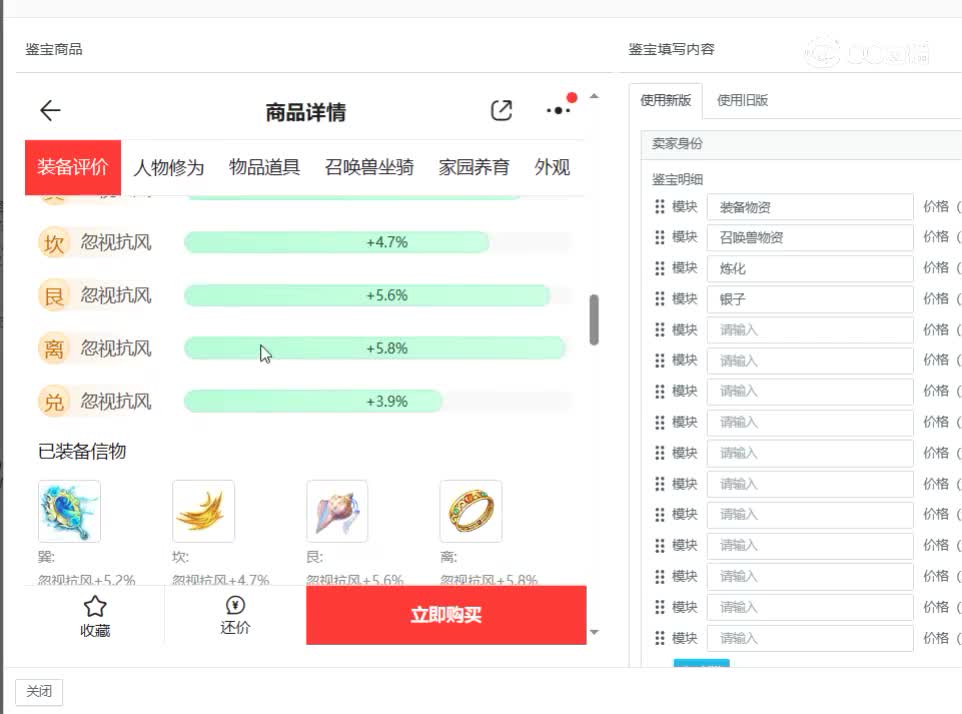This screenshot has height=714, width=962.
Task: Select the 外观 tab
Action: 552,167
